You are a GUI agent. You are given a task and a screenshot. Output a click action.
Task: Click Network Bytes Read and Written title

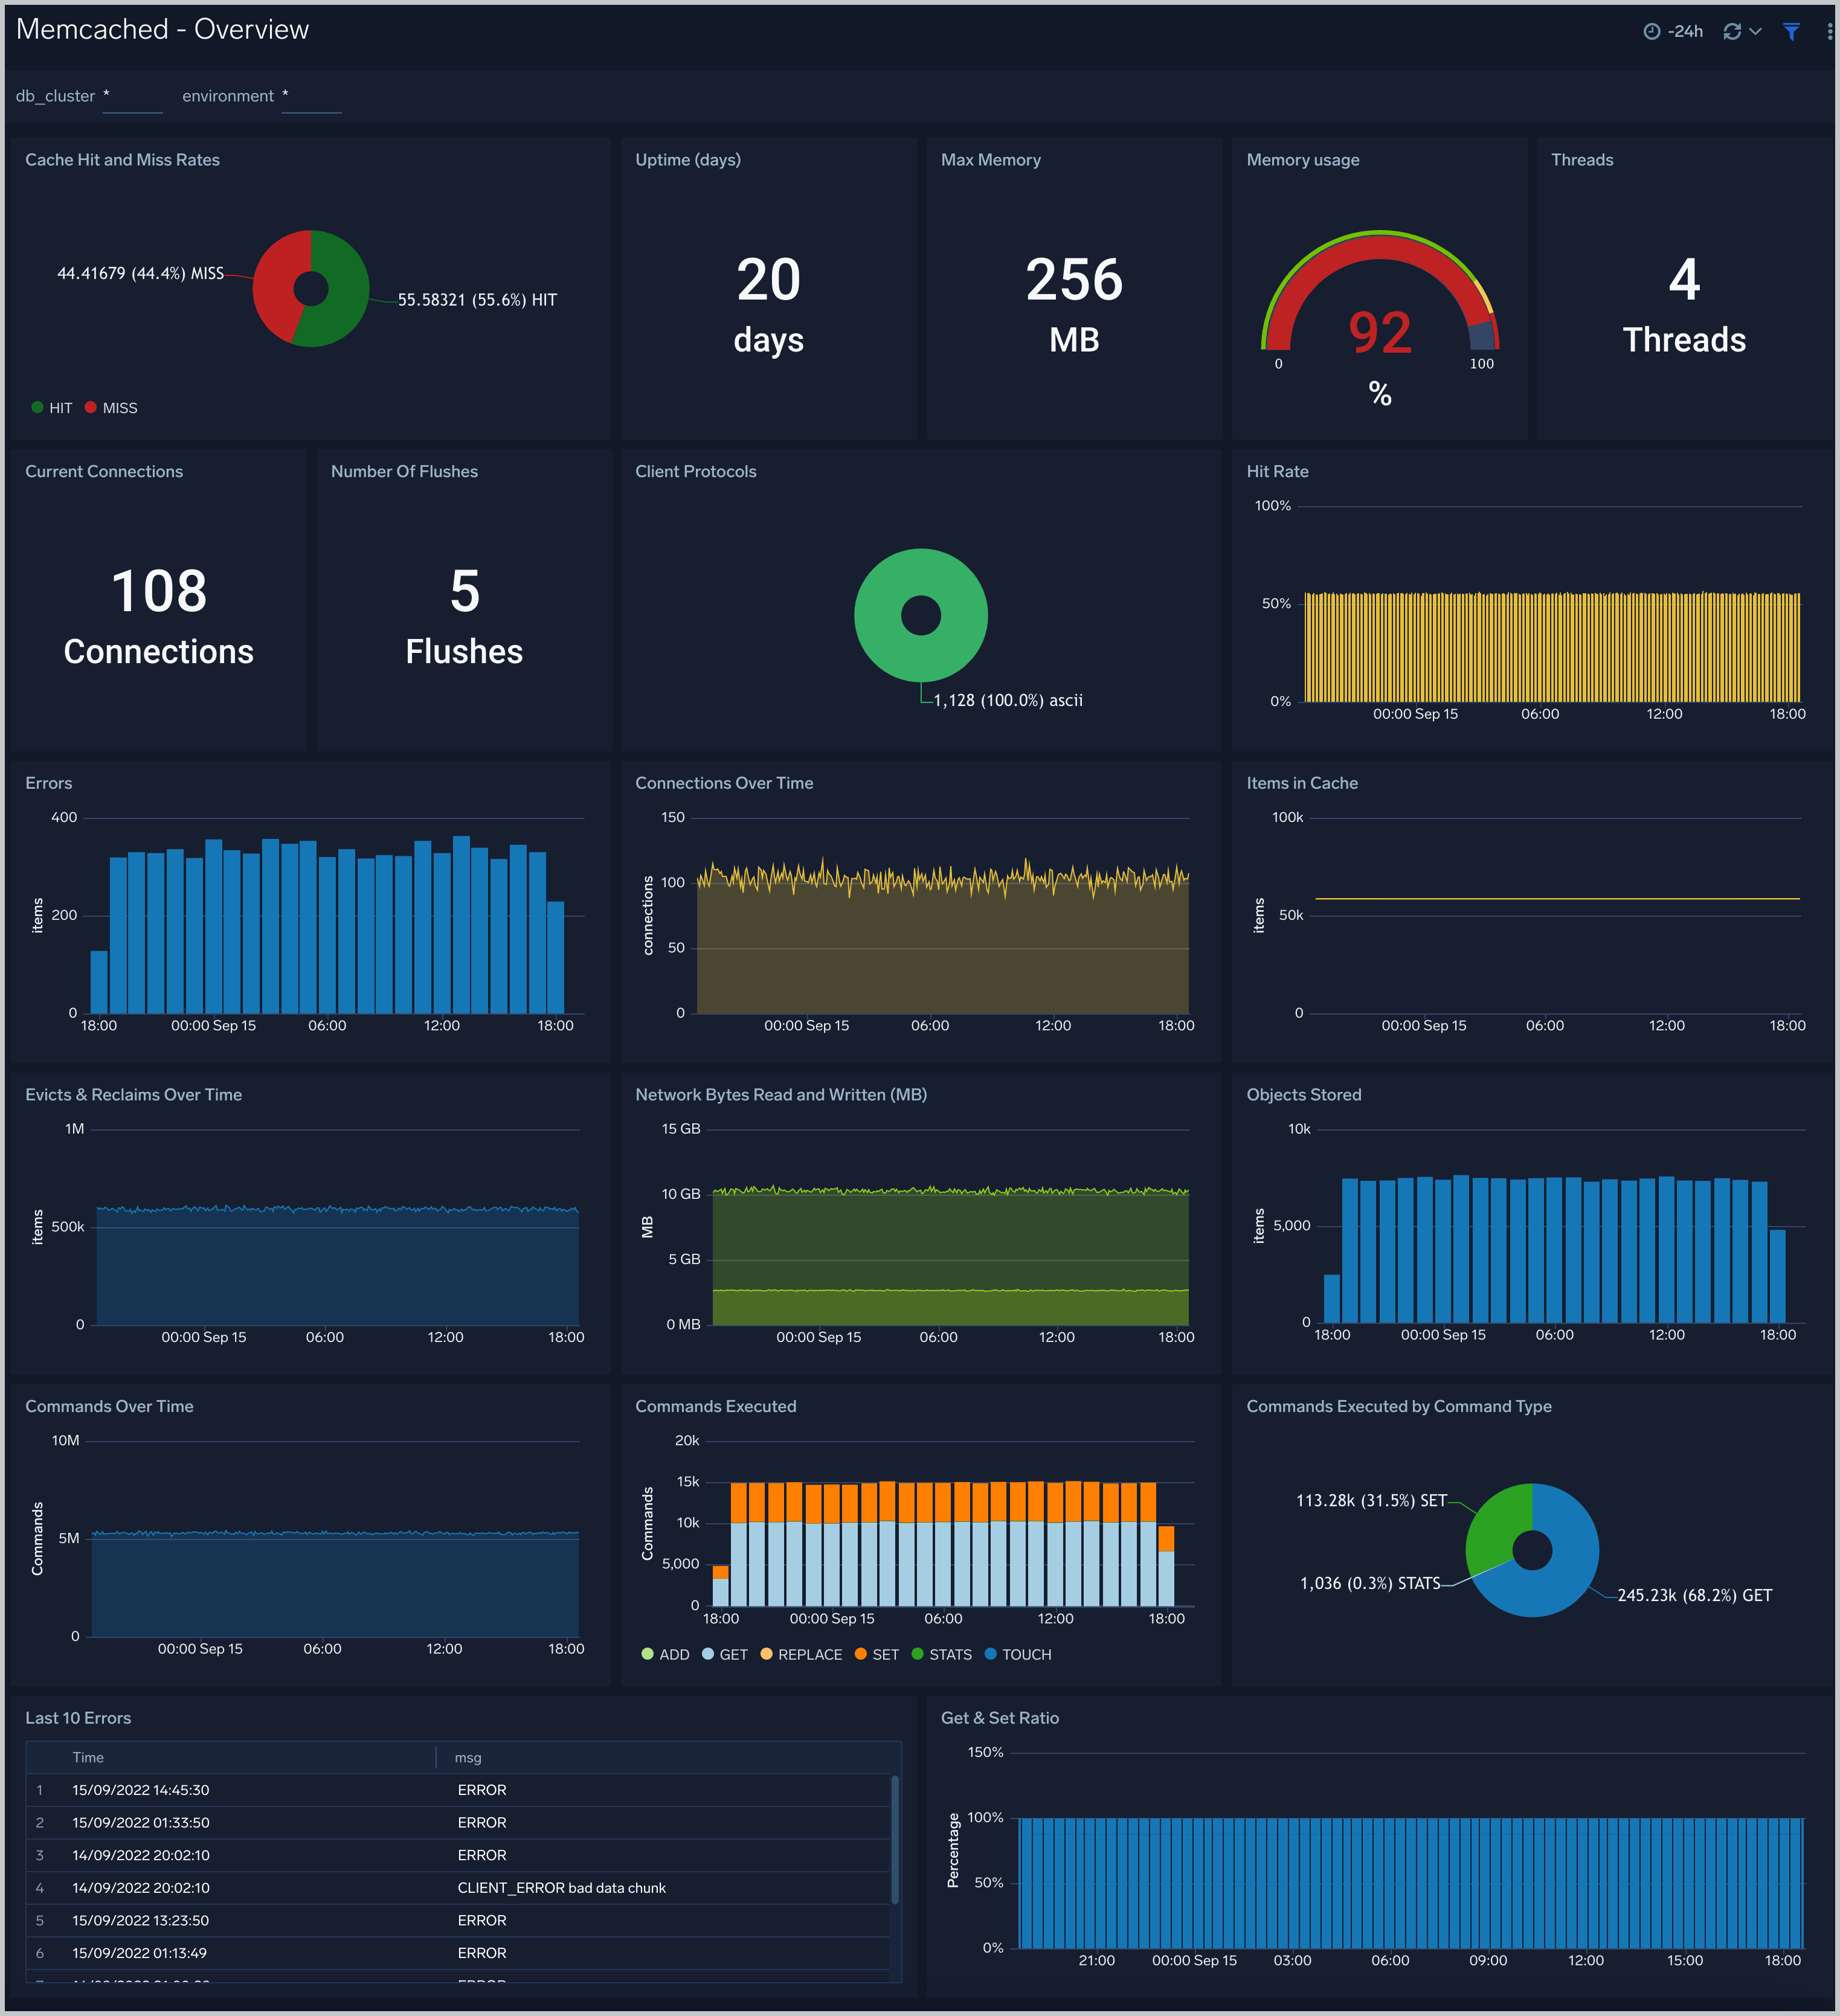[x=781, y=1095]
